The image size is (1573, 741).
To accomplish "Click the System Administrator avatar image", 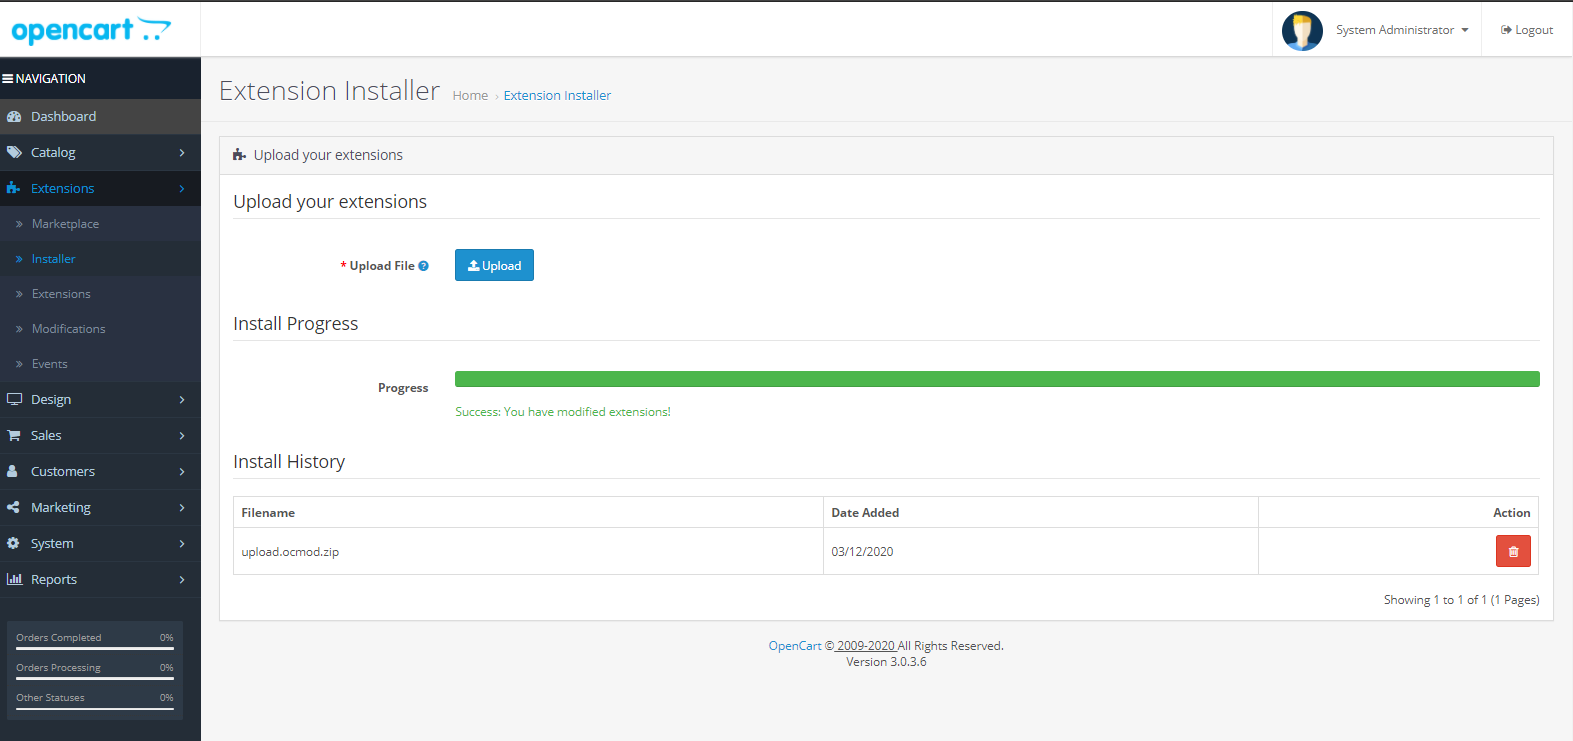I will 1302,30.
